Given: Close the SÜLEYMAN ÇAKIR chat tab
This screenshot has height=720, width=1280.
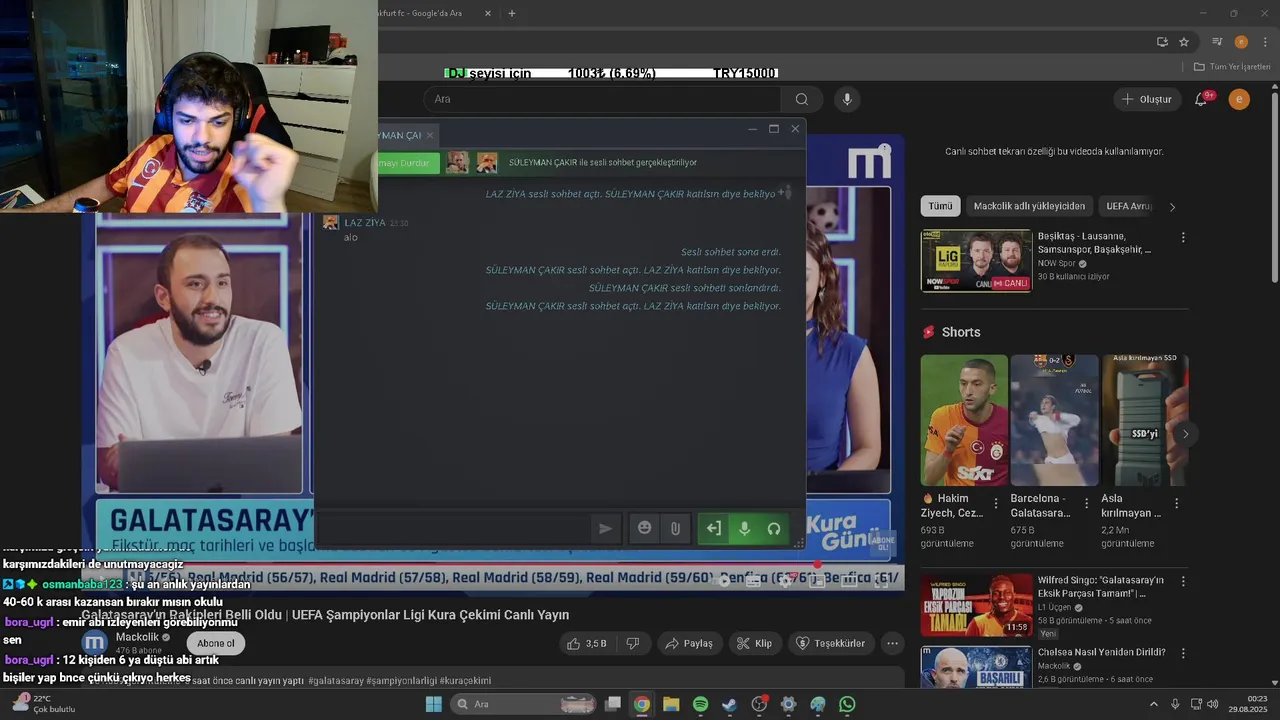Looking at the screenshot, I should tap(430, 135).
